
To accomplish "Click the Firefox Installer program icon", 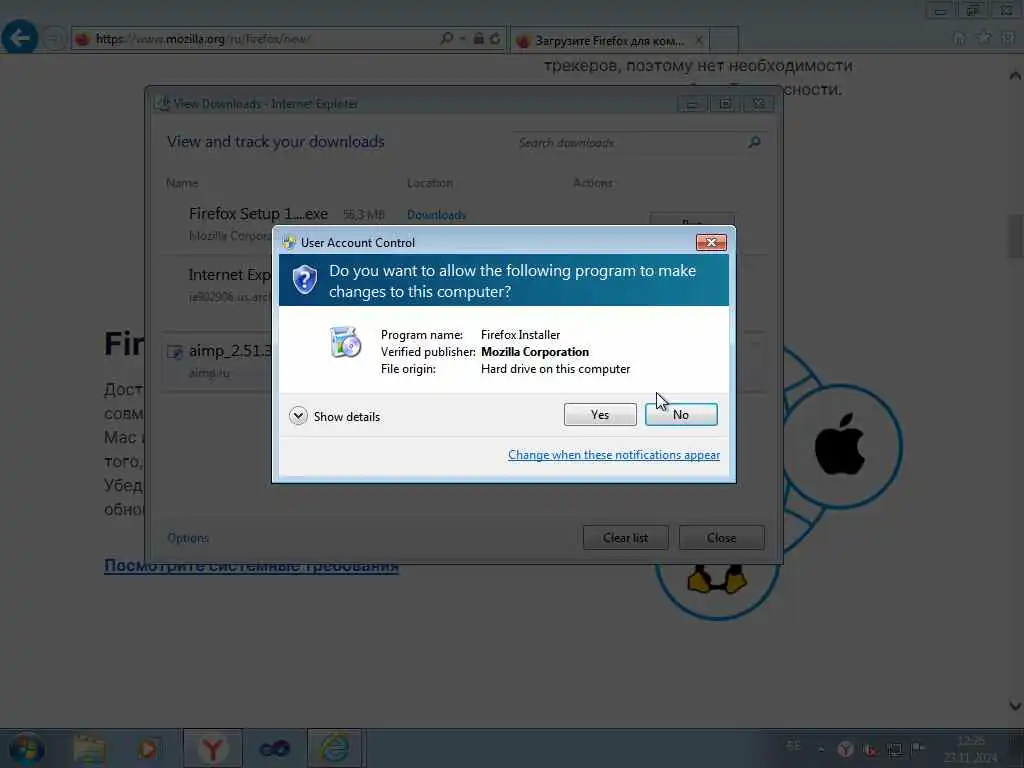I will click(345, 342).
